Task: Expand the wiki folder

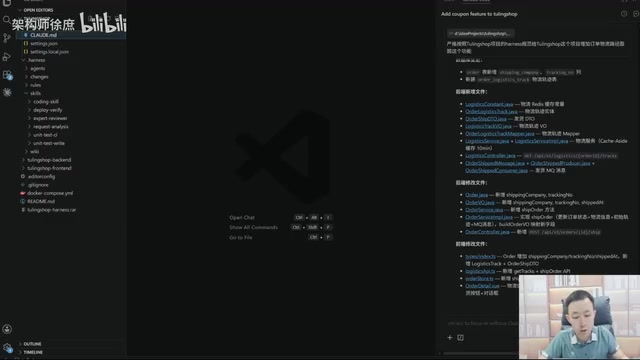Action: point(27,151)
